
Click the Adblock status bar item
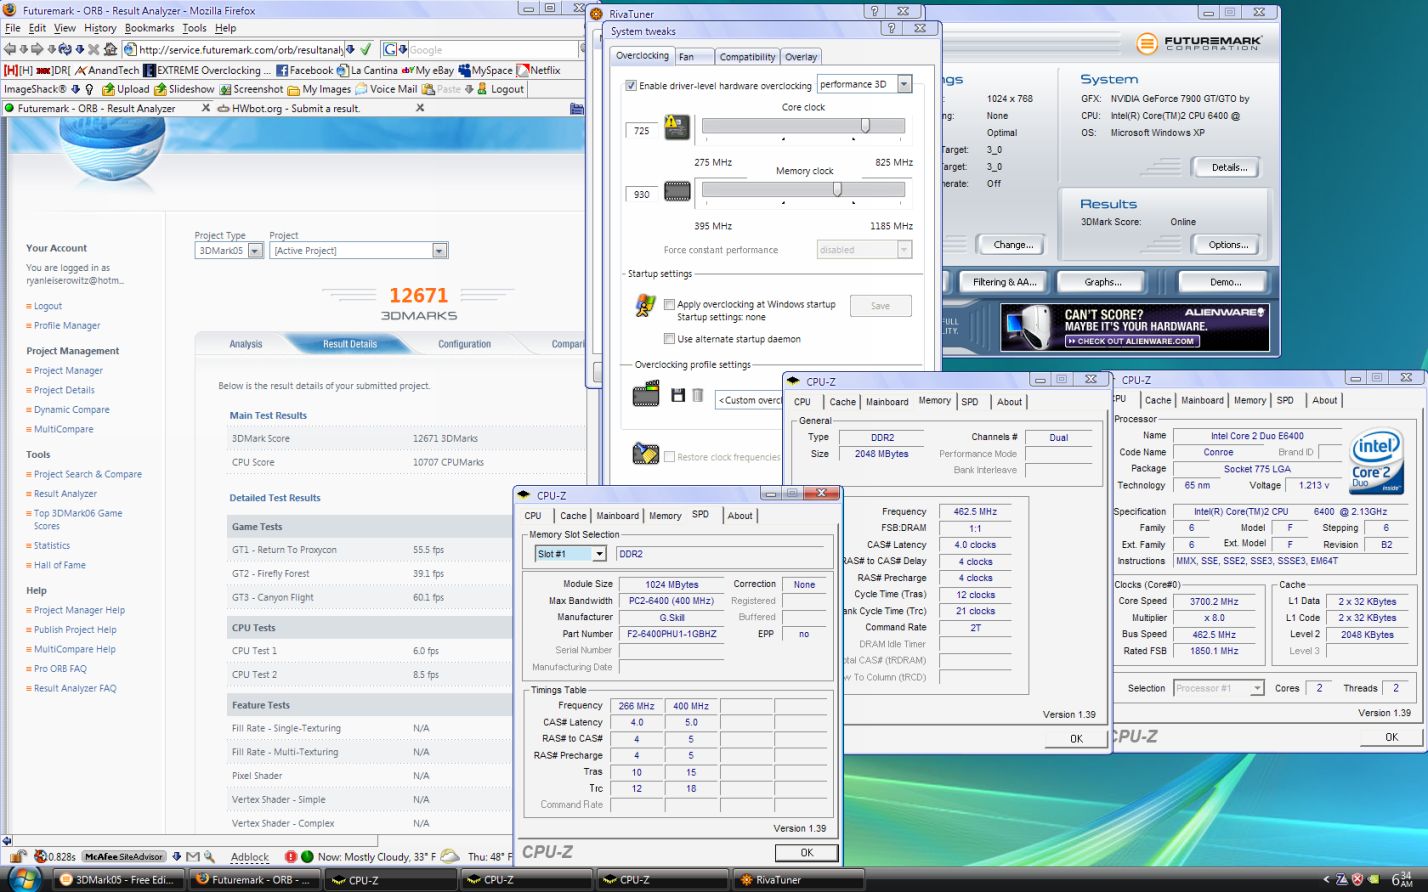point(250,857)
